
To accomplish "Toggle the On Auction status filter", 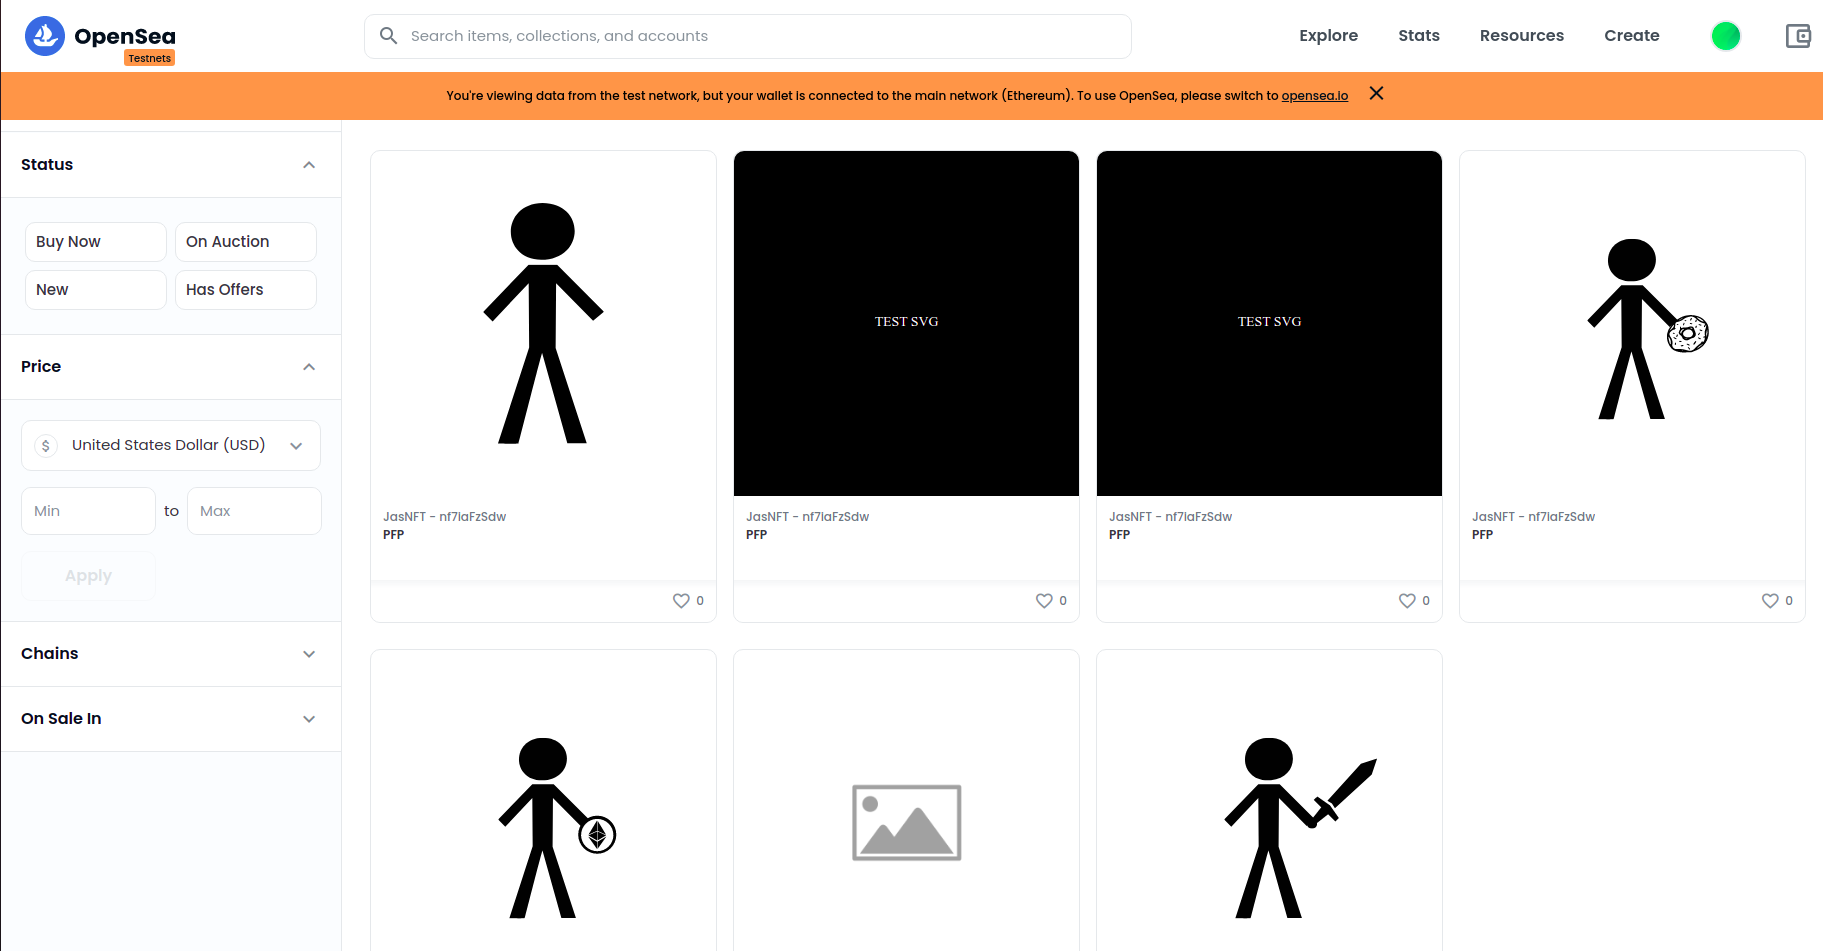I will [x=246, y=242].
